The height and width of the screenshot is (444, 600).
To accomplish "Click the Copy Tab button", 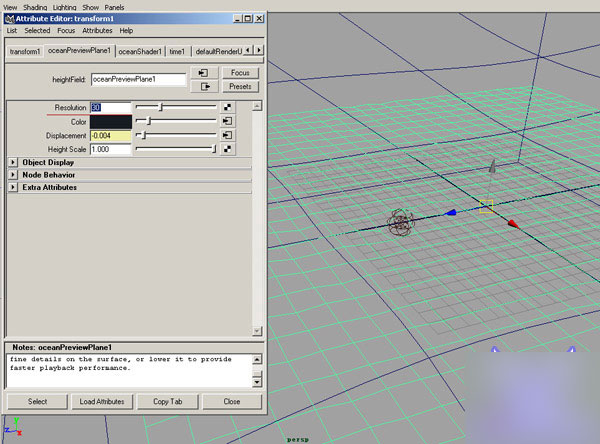I will click(168, 402).
